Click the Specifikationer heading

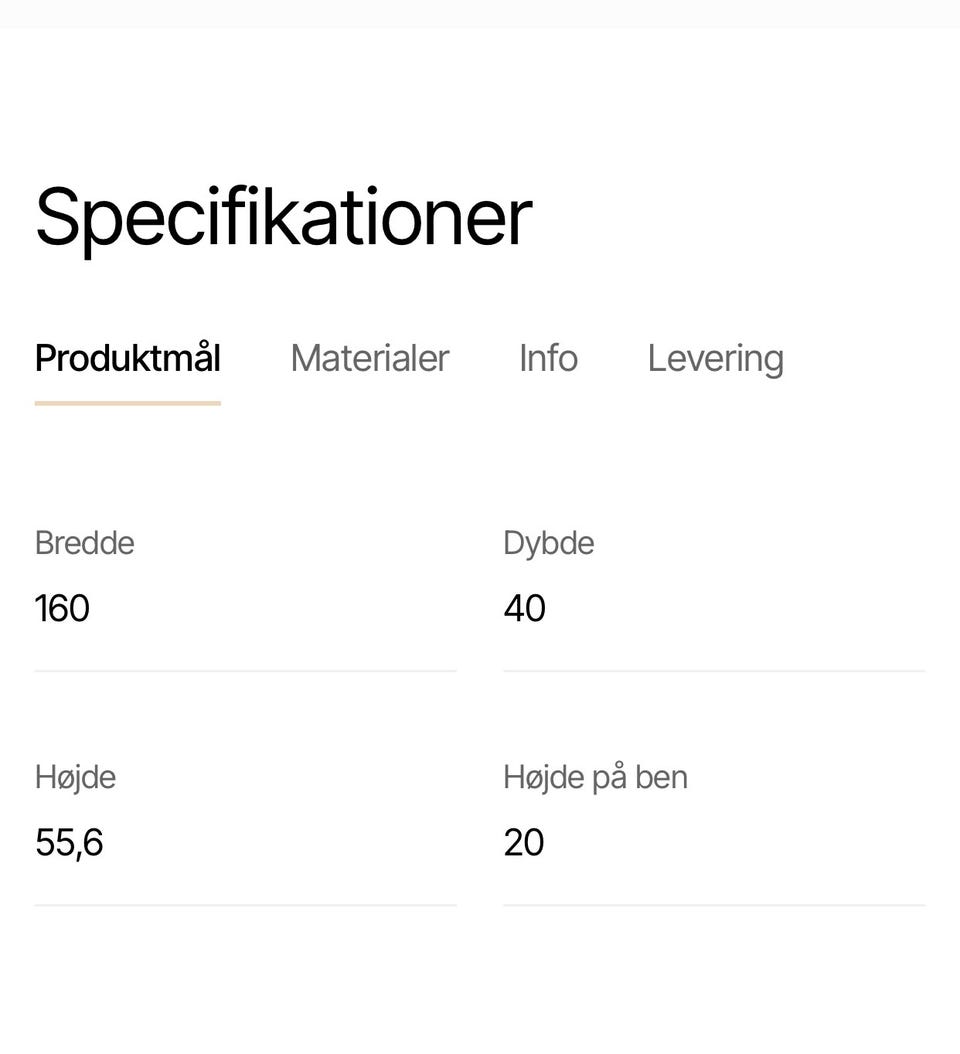click(283, 217)
